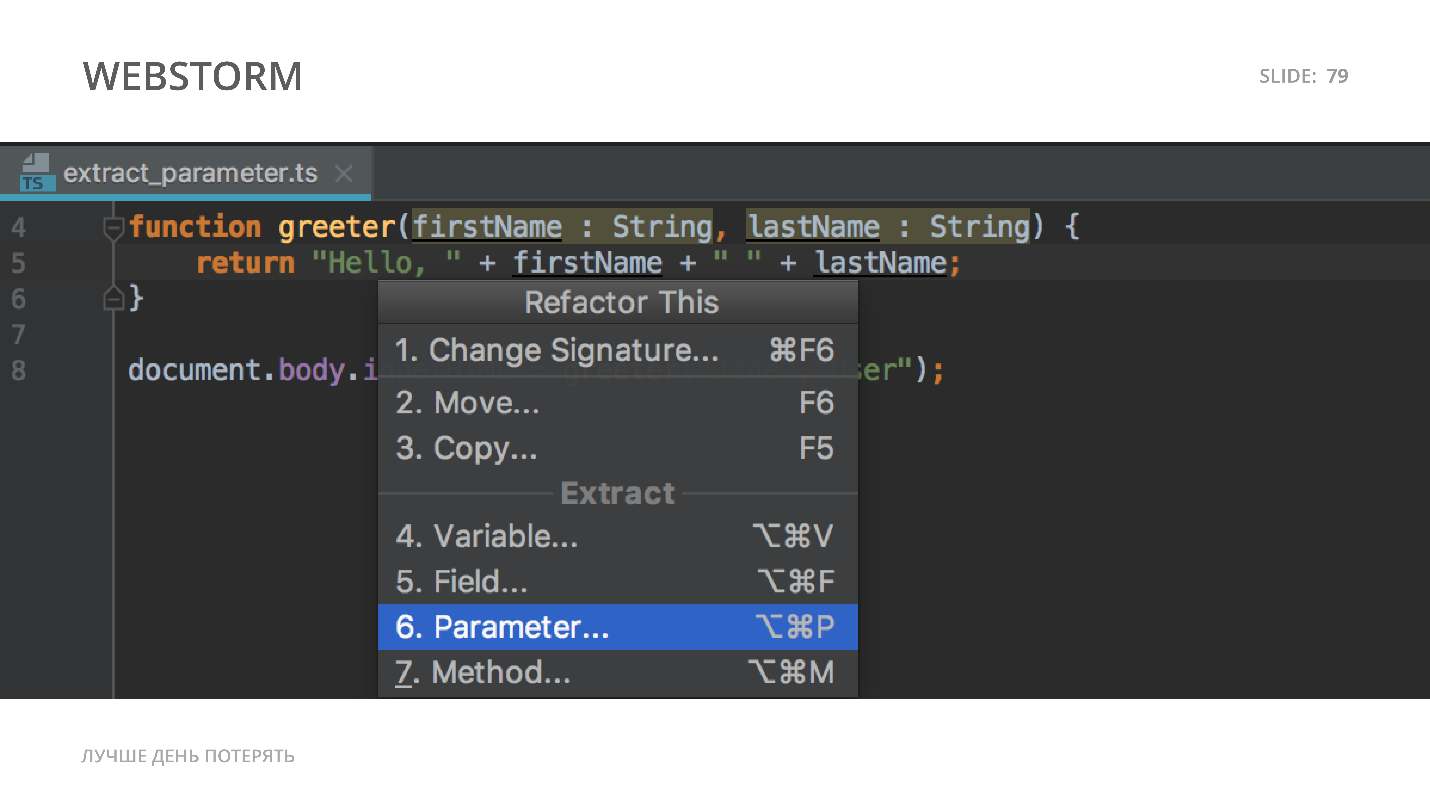Click the TypeScript file icon on the tab
The image size is (1430, 804).
[x=37, y=173]
